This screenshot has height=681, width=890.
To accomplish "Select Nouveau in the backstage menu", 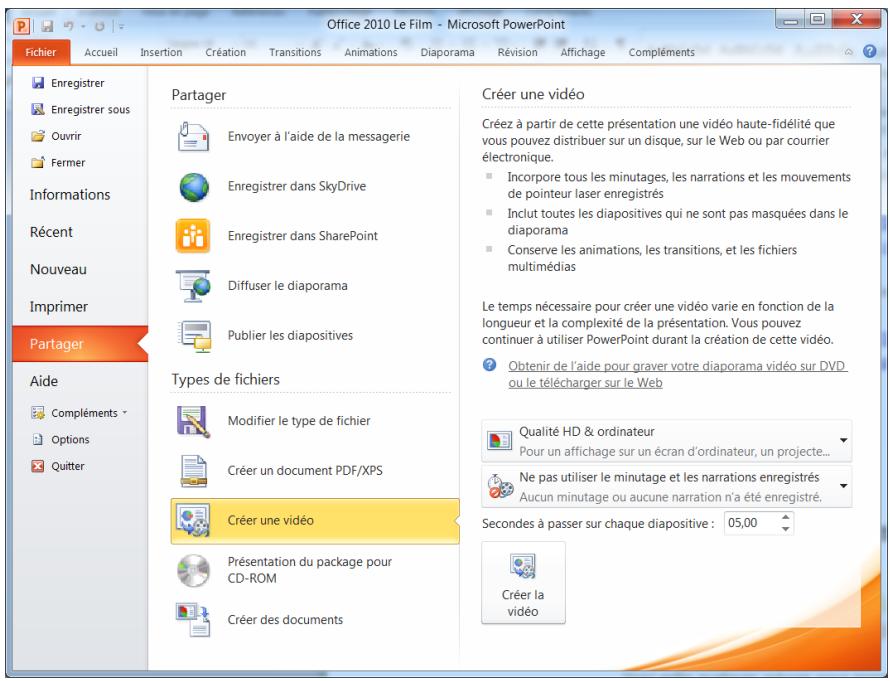I will 80,270.
